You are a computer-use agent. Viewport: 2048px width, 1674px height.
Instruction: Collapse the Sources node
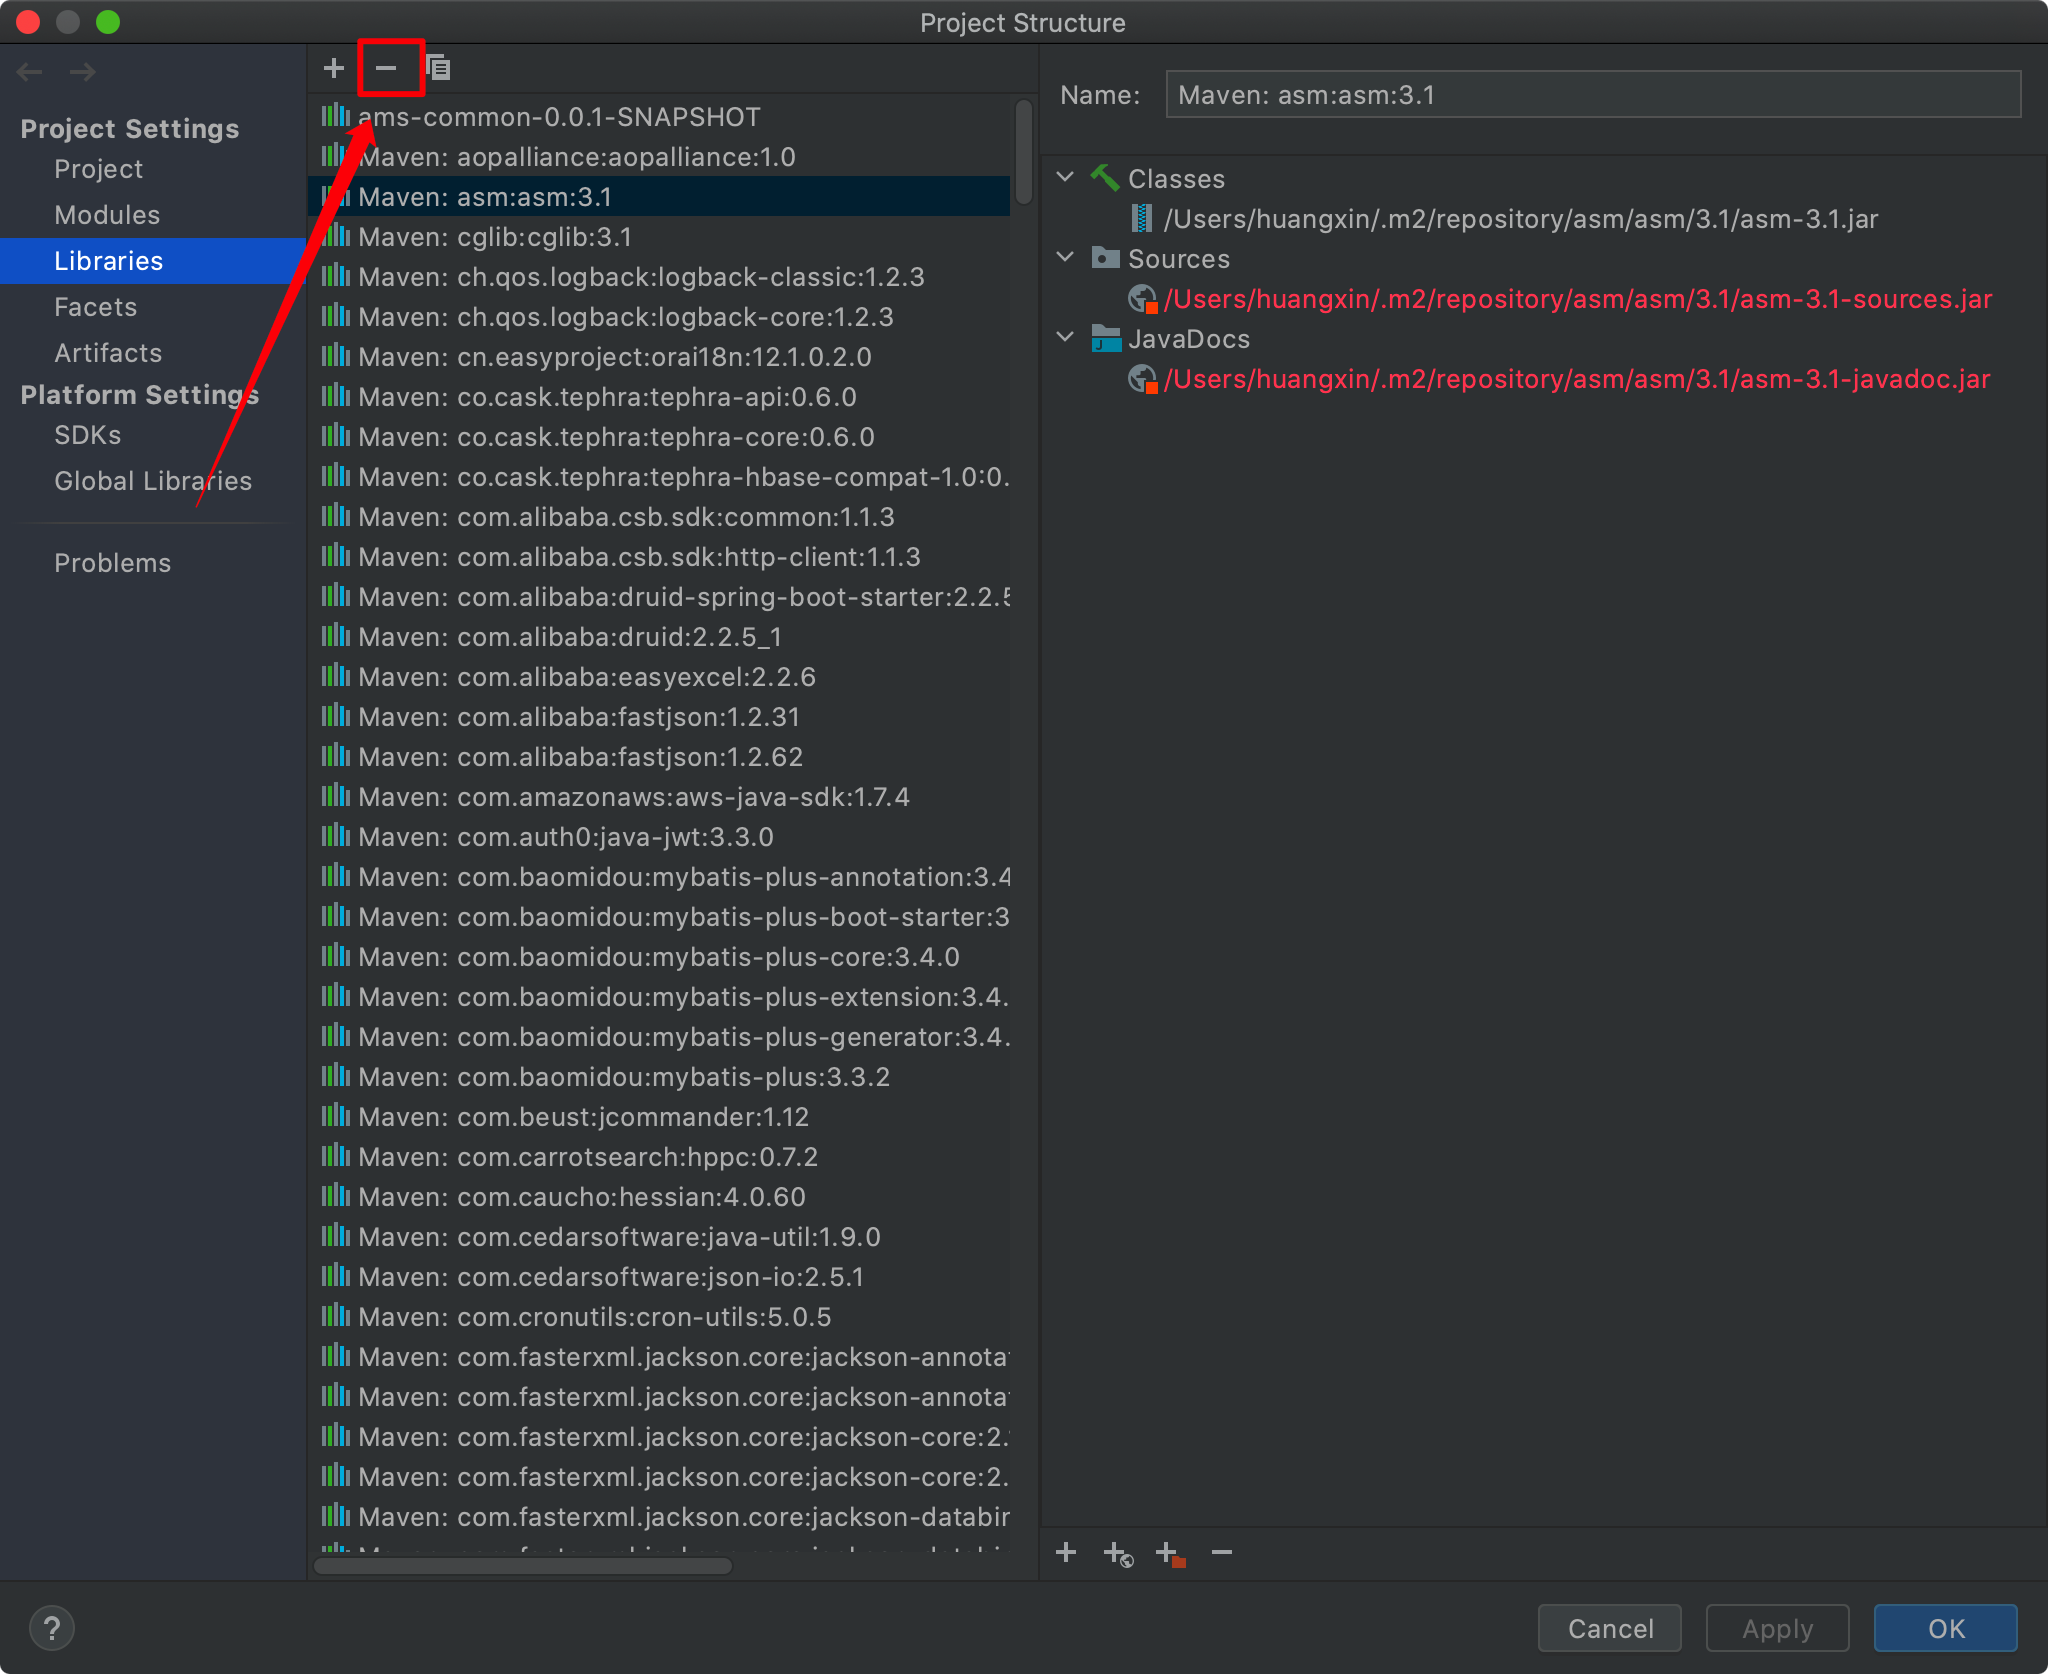coord(1066,257)
